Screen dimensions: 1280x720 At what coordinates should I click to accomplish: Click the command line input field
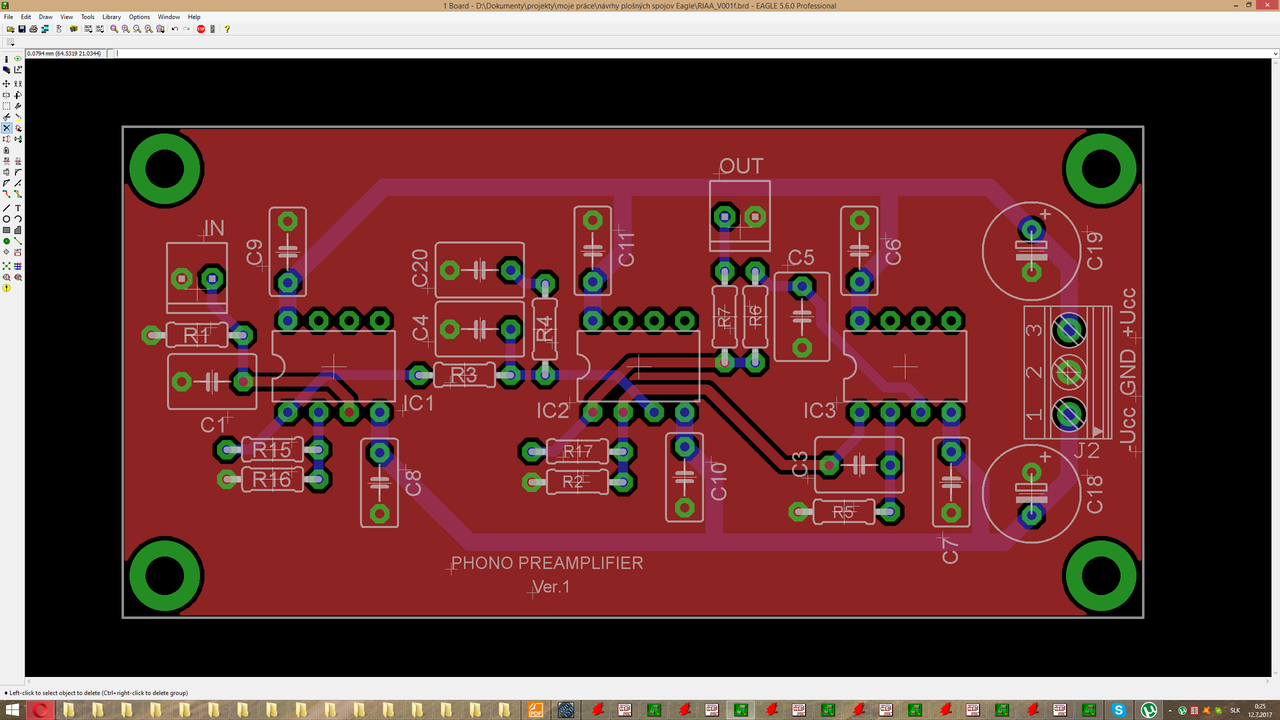696,53
